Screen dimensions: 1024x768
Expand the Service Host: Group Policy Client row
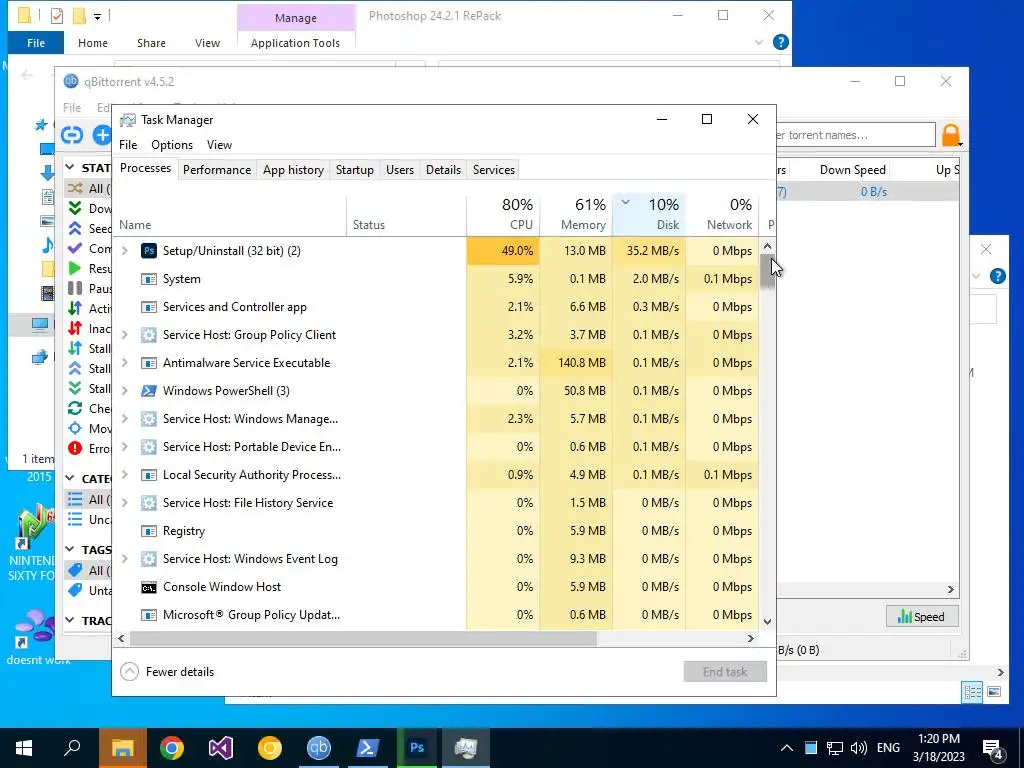[x=125, y=335]
